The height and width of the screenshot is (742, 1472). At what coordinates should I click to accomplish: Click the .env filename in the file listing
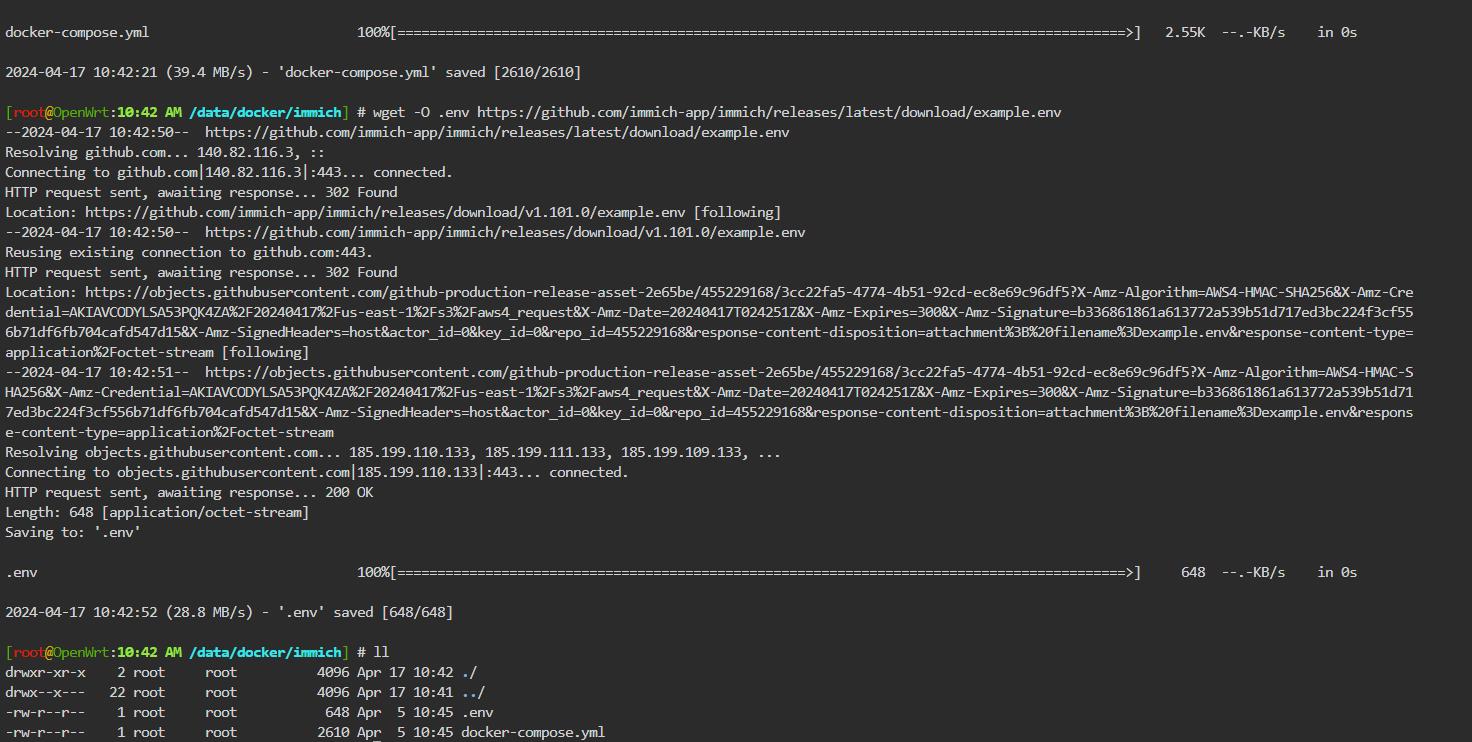click(477, 712)
